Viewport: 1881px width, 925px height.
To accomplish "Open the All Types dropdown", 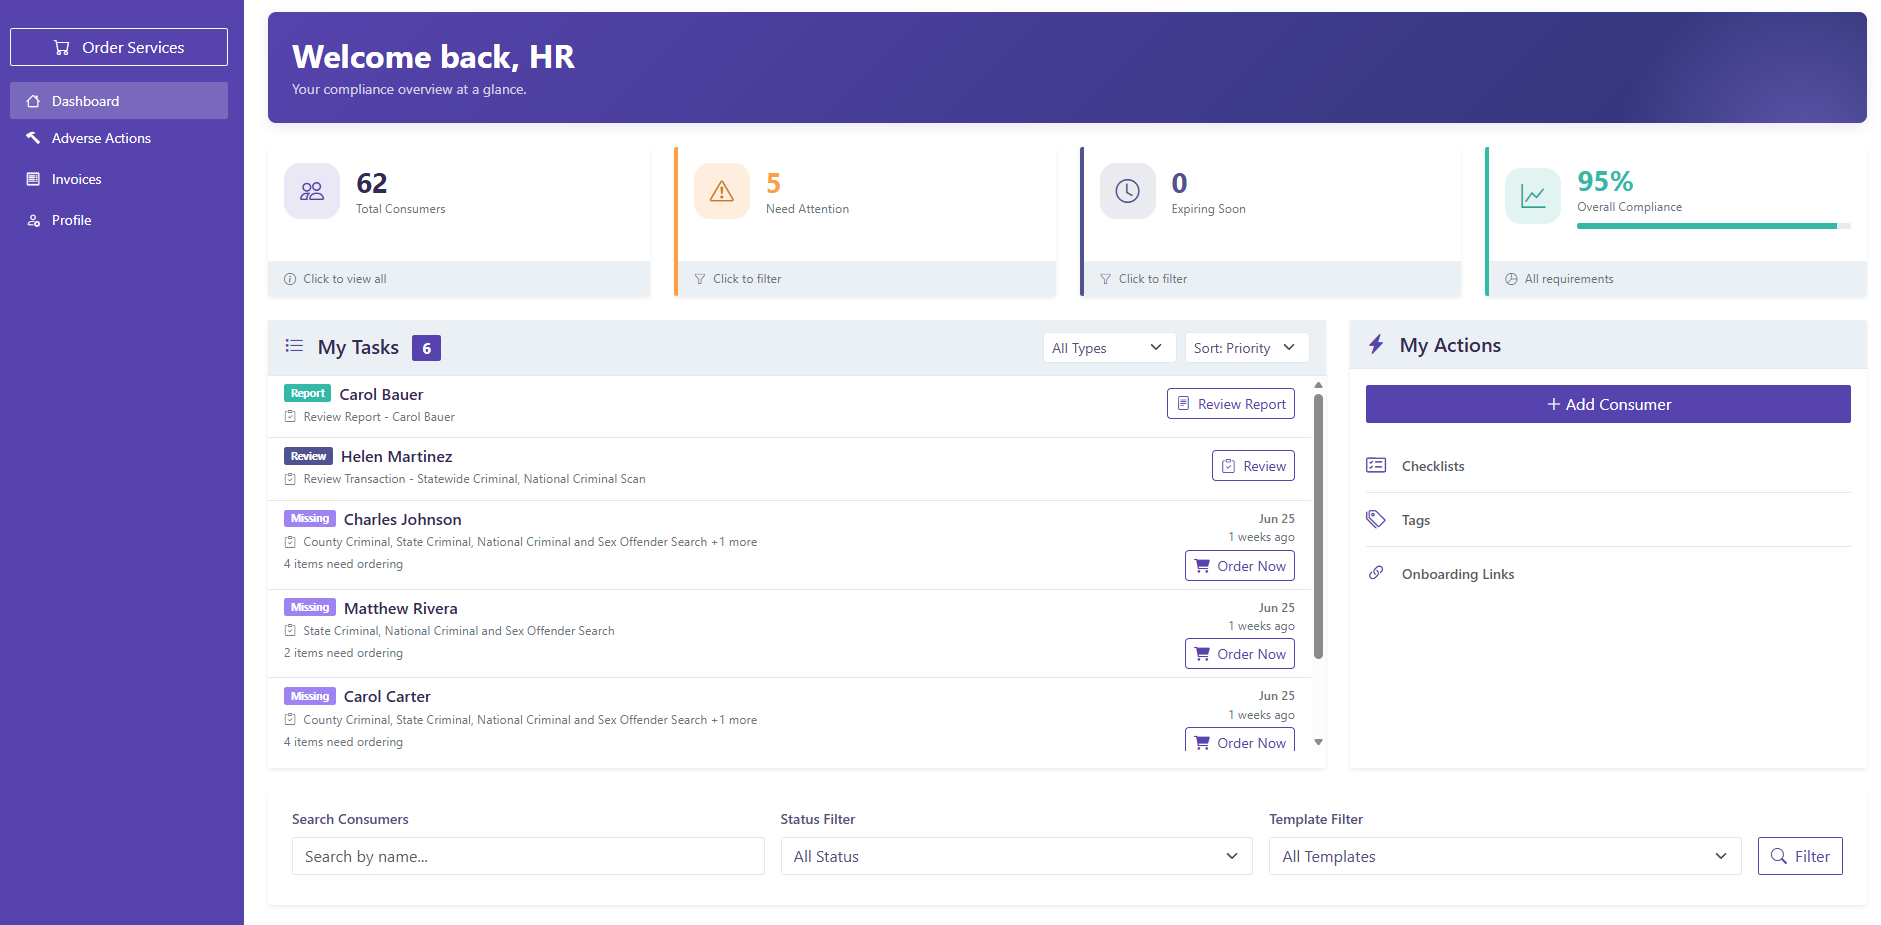I will point(1108,348).
